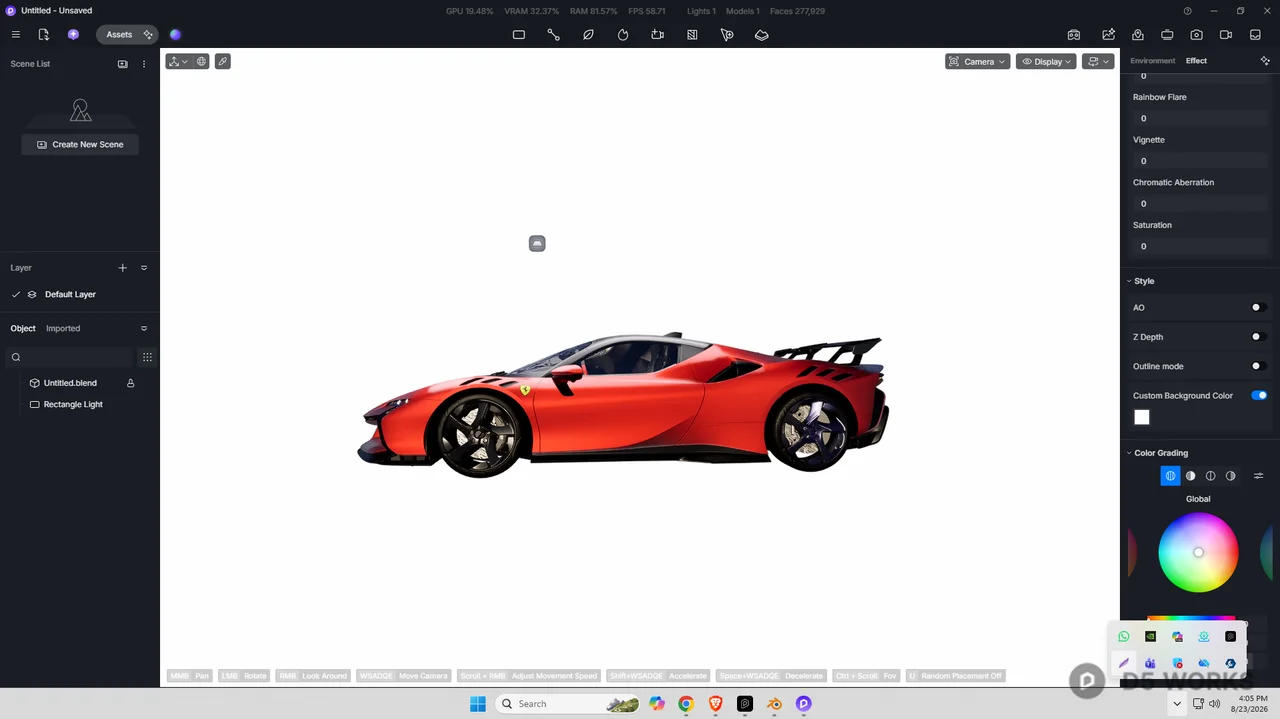
Task: Toggle Default Layer visibility checkmark
Action: click(16, 295)
